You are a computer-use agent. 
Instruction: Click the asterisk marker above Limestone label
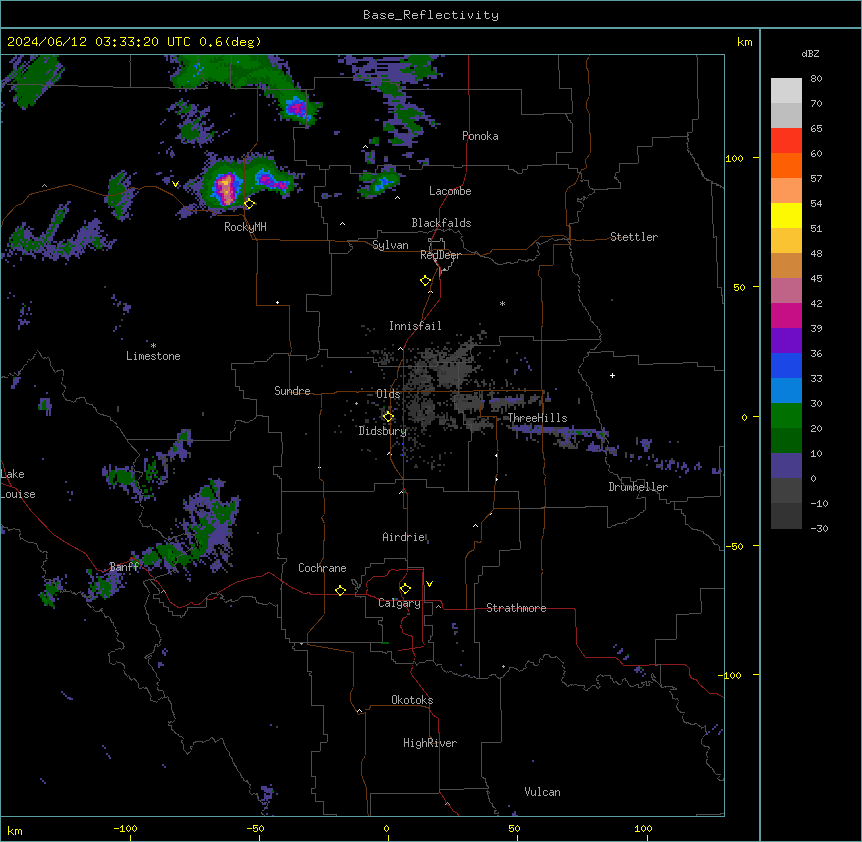pyautogui.click(x=153, y=346)
